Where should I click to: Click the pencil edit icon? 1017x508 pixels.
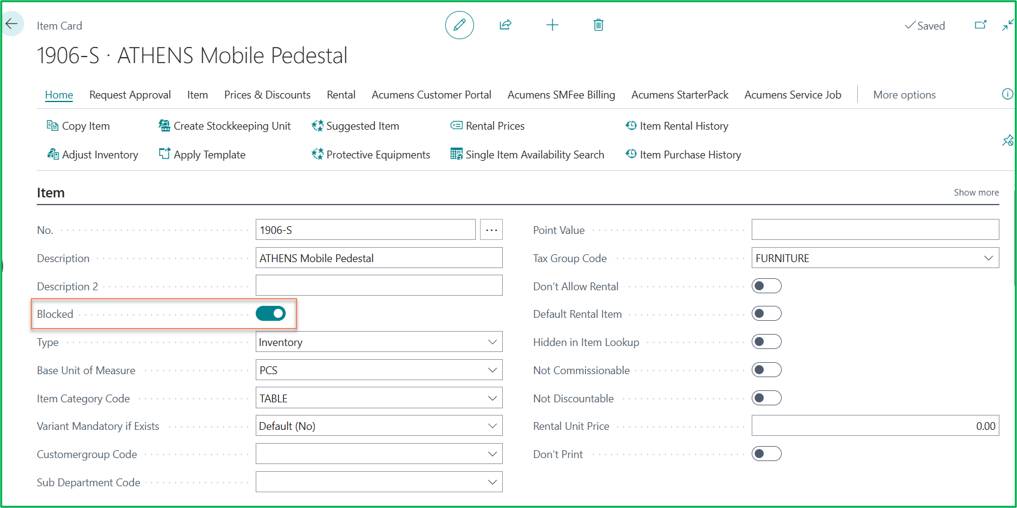click(x=459, y=25)
